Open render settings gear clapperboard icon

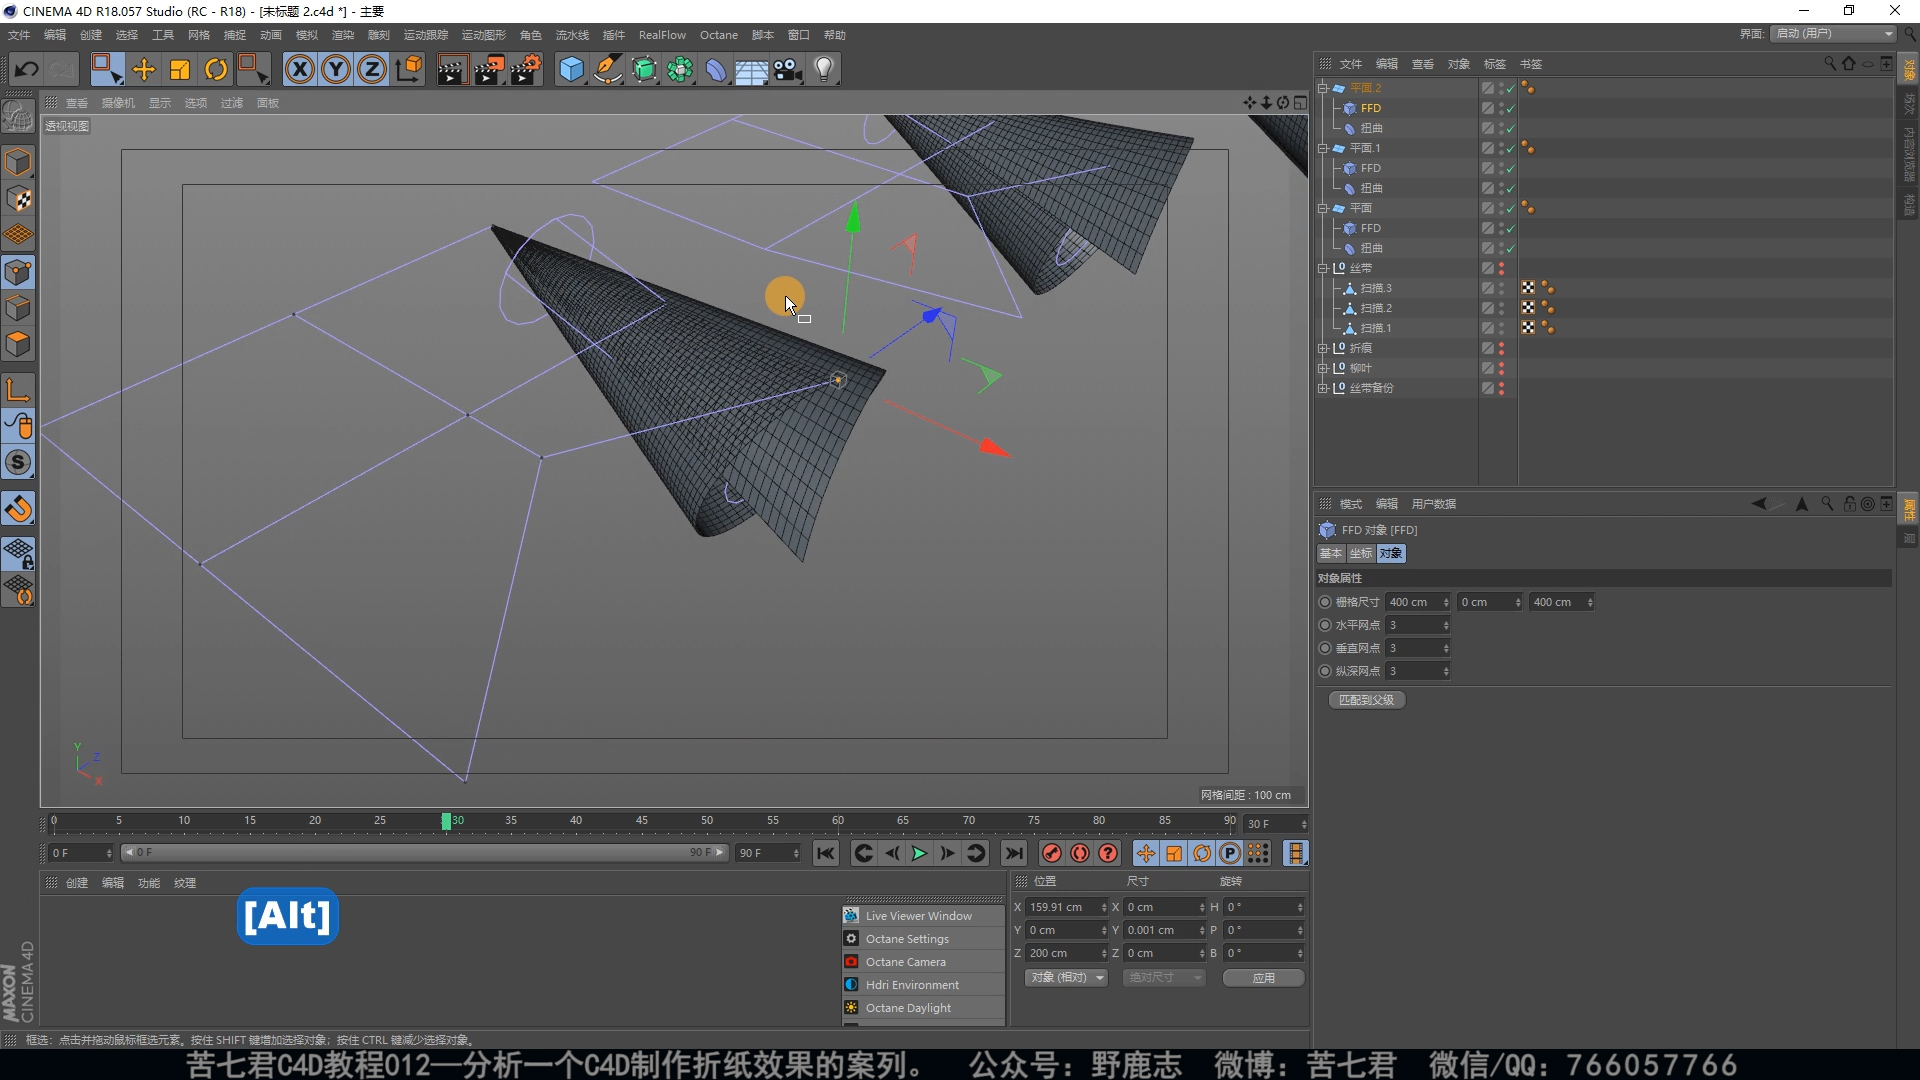pyautogui.click(x=526, y=69)
